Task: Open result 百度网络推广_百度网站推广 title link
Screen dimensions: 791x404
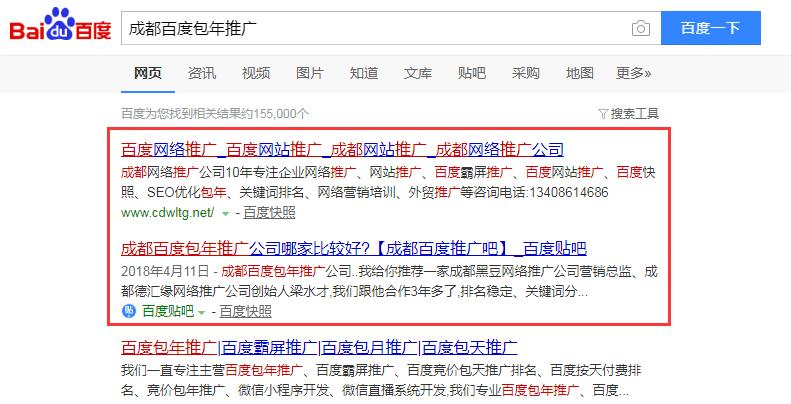Action: (x=342, y=150)
